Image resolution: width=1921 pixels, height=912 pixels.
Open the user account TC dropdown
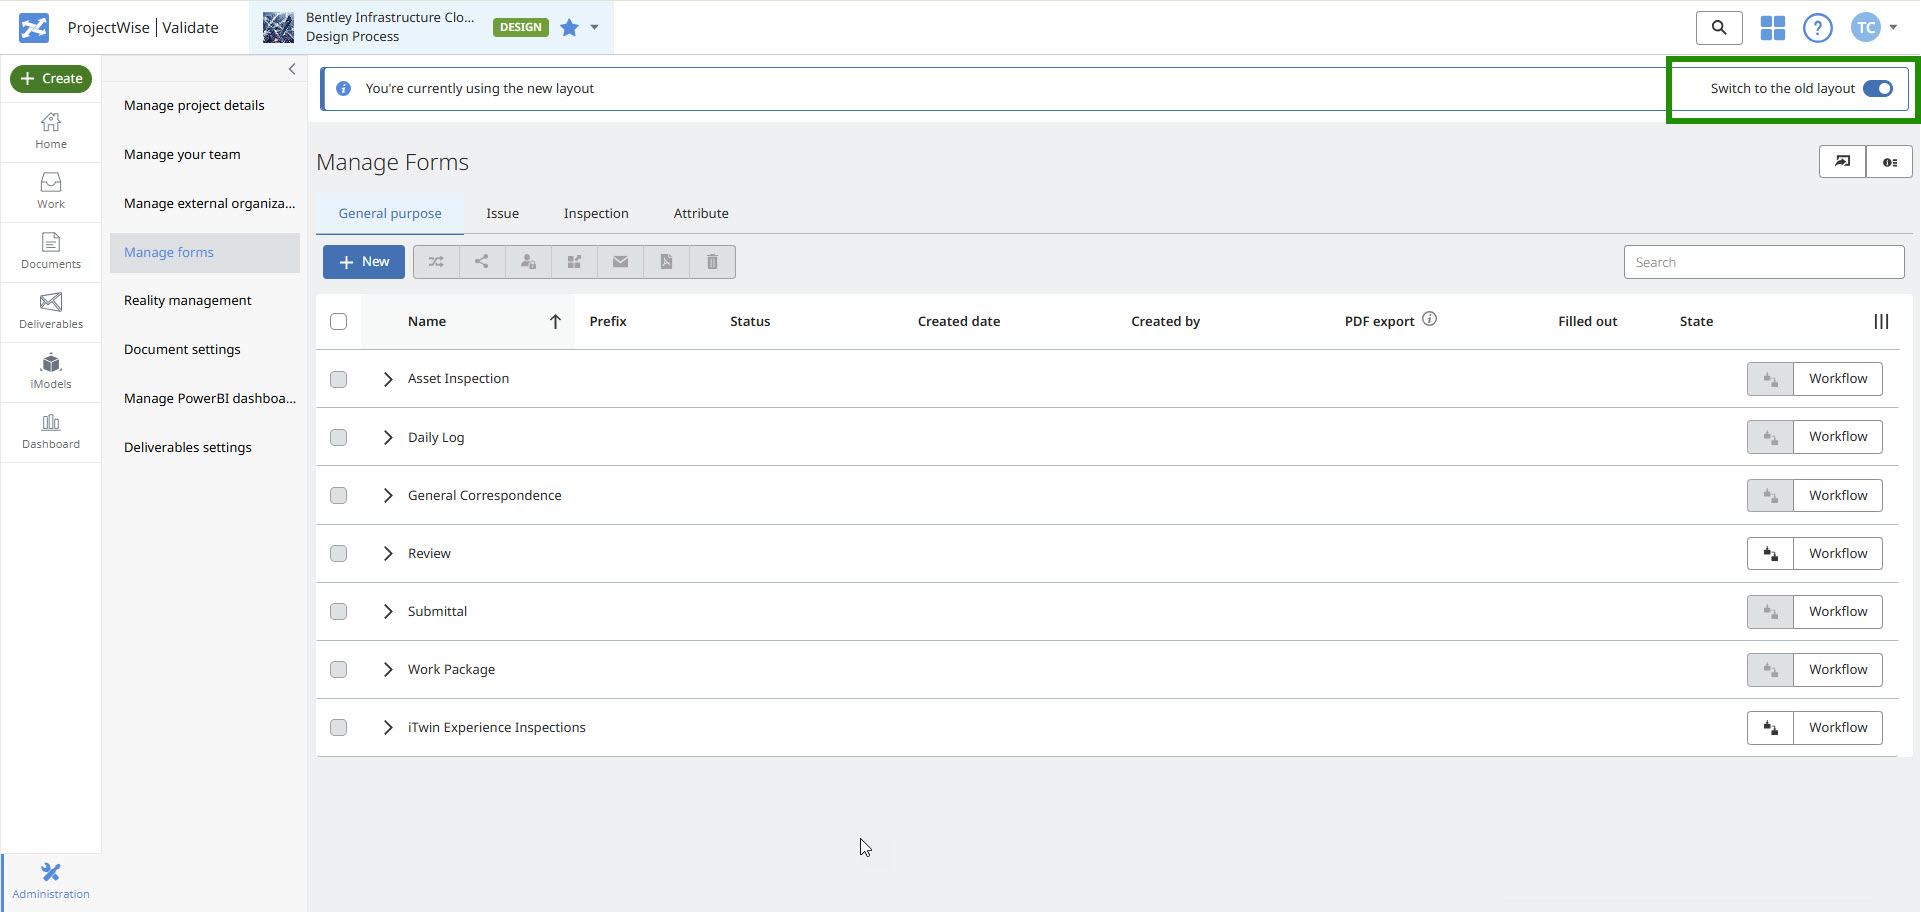[x=1873, y=28]
